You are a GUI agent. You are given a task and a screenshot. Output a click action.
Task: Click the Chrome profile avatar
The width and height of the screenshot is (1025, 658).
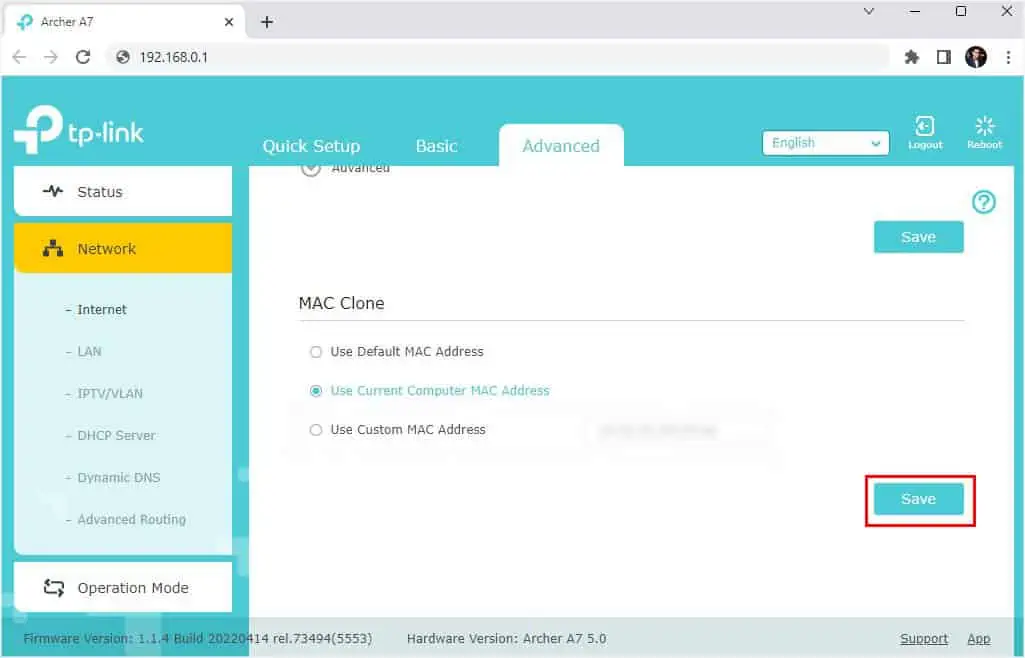(975, 56)
